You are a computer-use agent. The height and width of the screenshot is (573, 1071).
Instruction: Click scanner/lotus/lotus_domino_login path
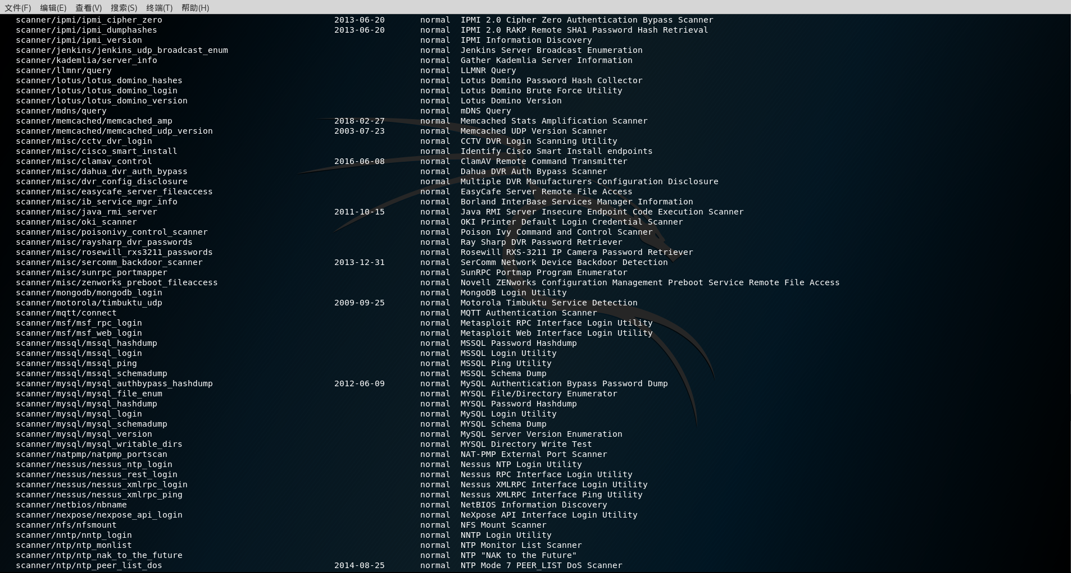96,91
